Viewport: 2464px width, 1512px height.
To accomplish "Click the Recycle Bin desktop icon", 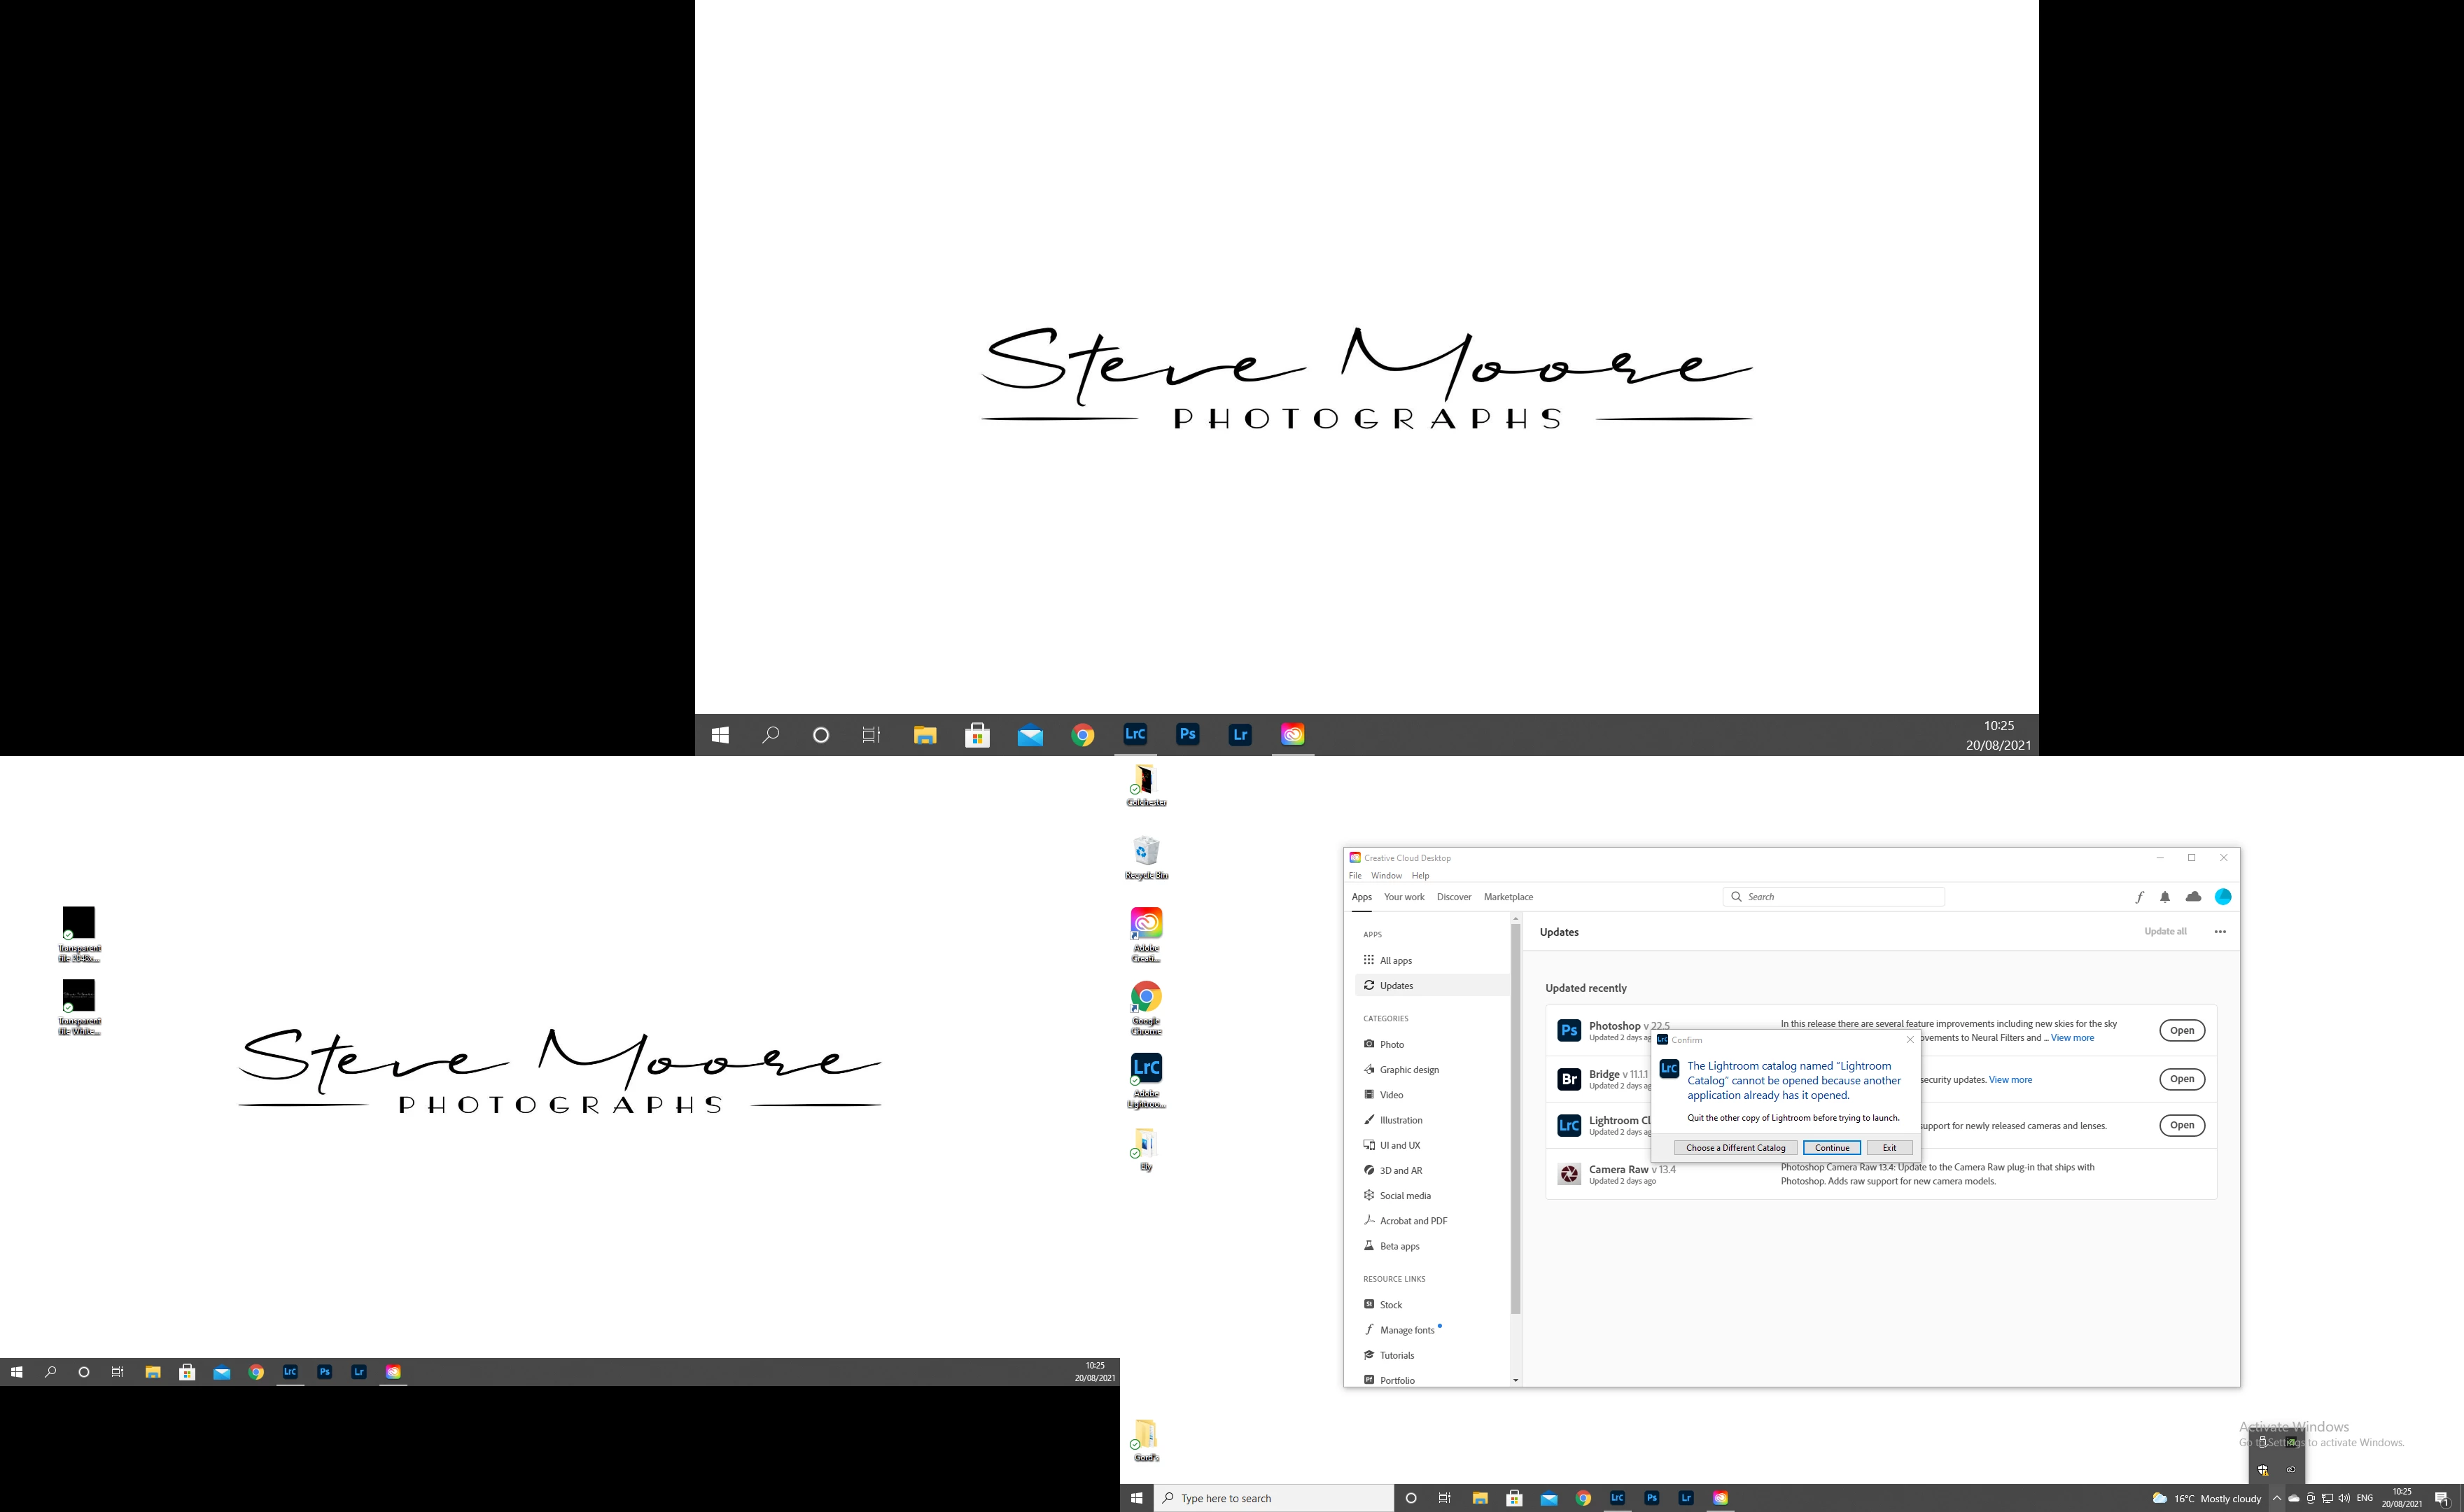I will pos(1146,852).
